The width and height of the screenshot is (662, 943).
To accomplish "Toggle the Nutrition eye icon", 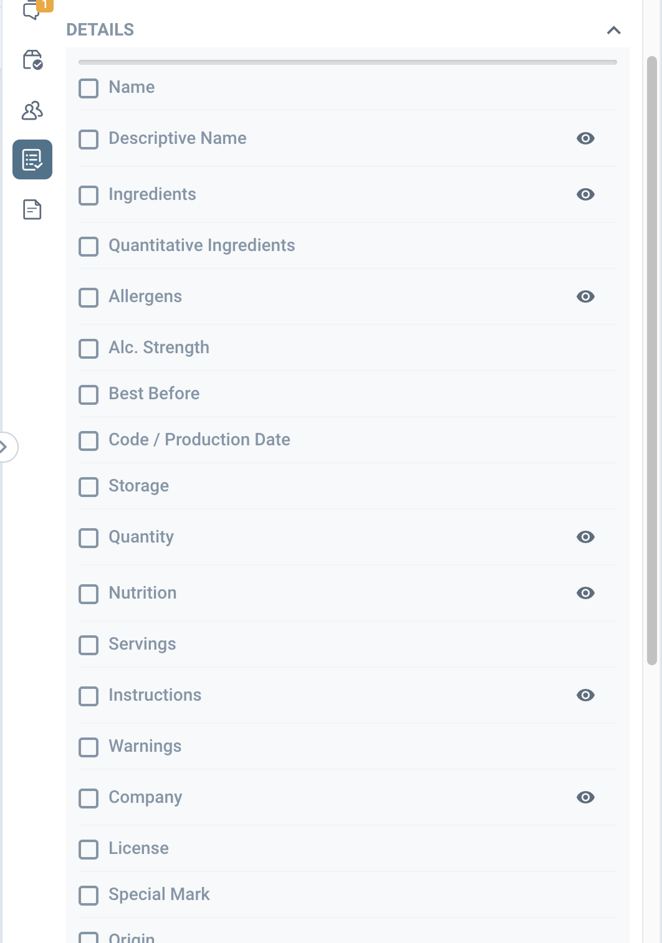I will click(586, 593).
